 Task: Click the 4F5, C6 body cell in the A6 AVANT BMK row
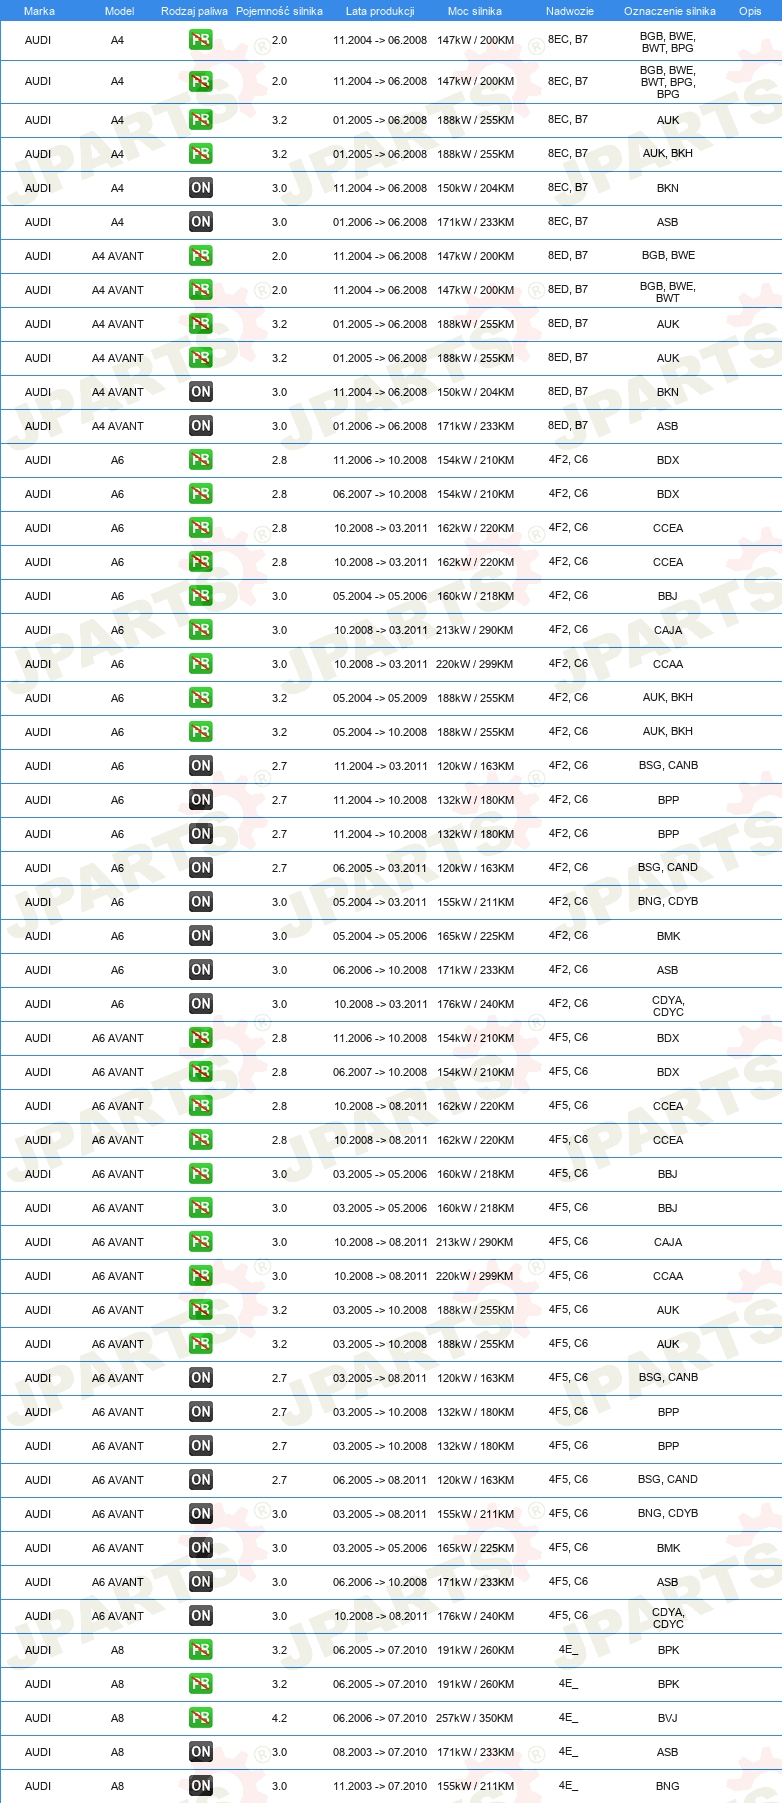568,1547
